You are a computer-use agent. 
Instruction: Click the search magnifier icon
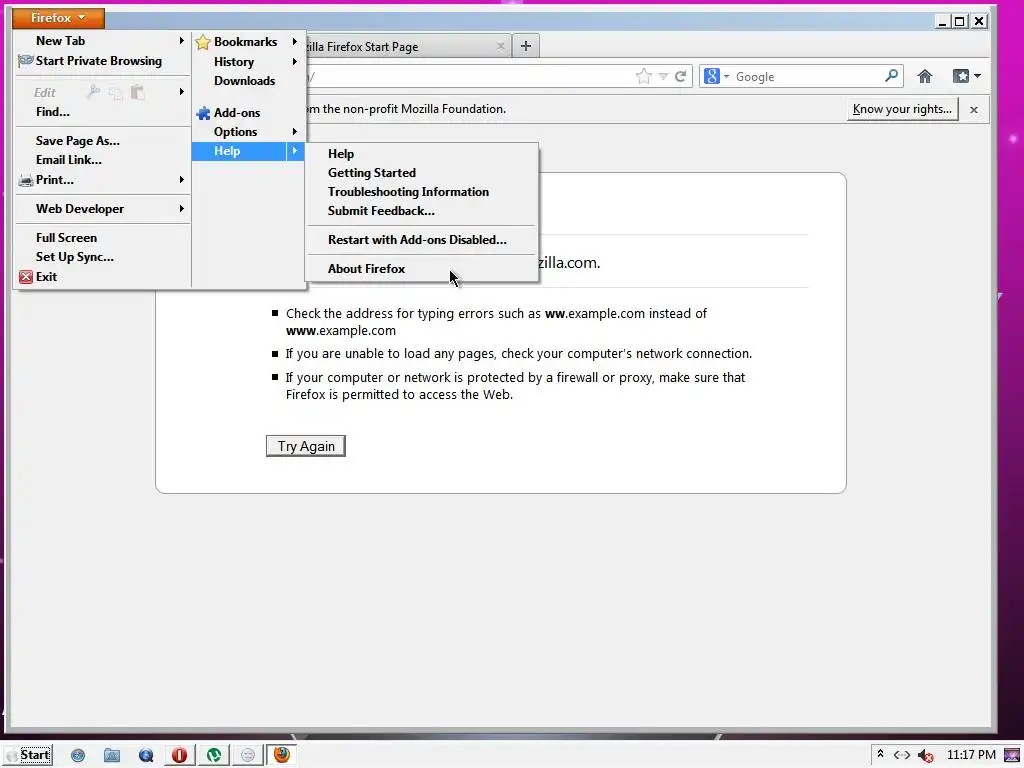[891, 76]
